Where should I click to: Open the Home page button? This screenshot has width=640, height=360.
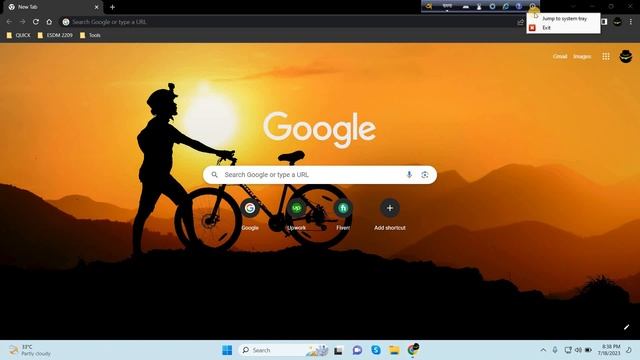point(49,22)
